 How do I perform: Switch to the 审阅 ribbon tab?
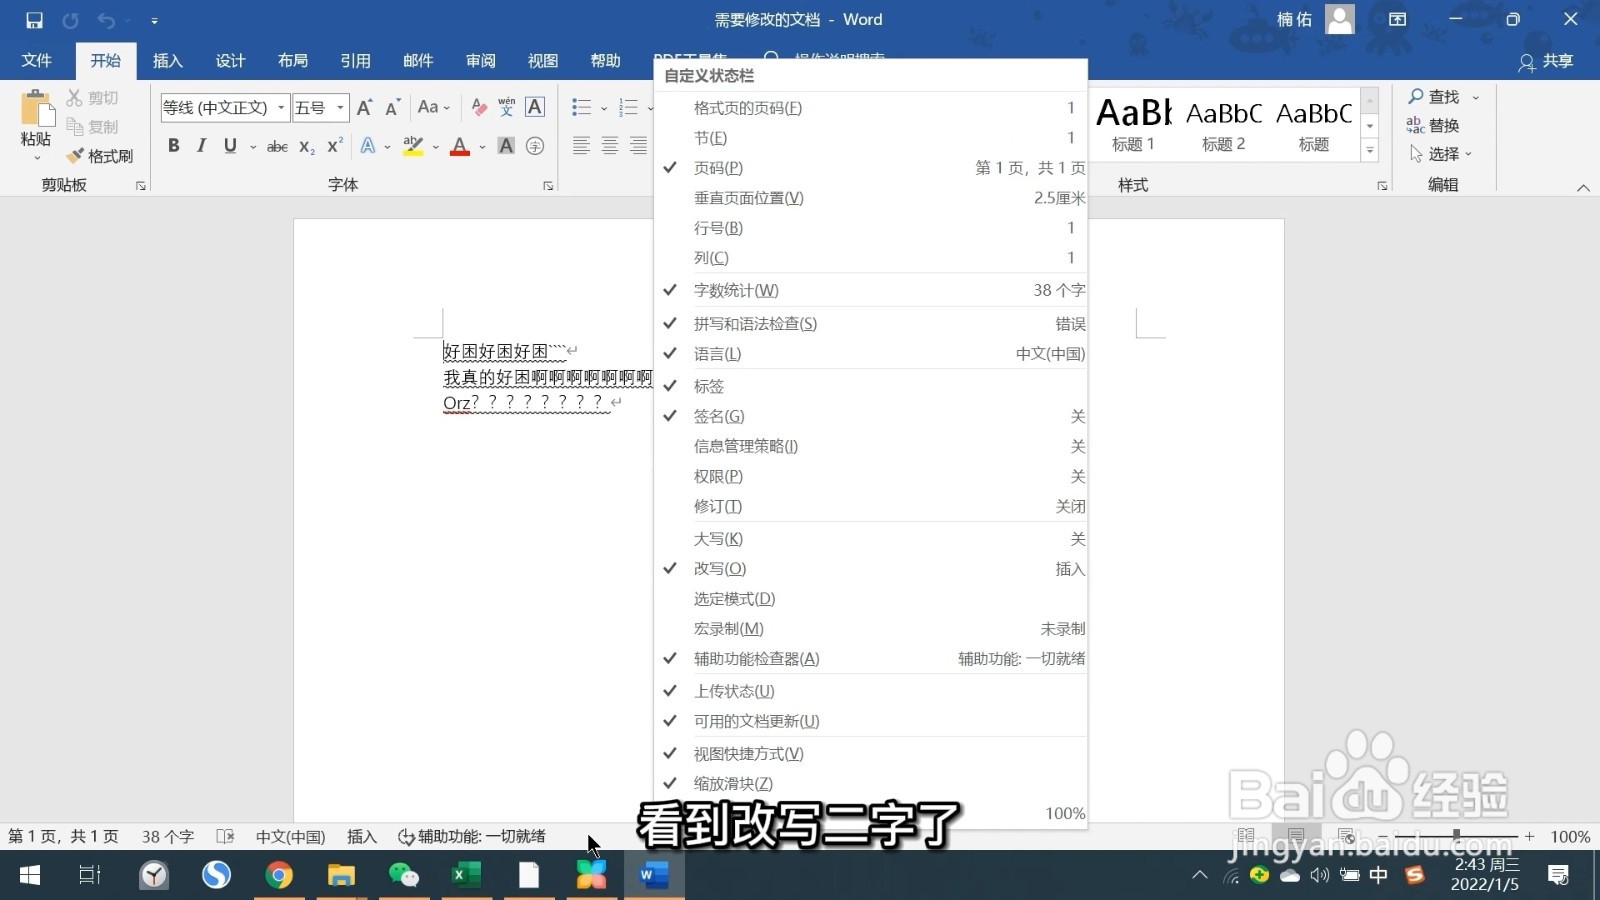click(480, 61)
